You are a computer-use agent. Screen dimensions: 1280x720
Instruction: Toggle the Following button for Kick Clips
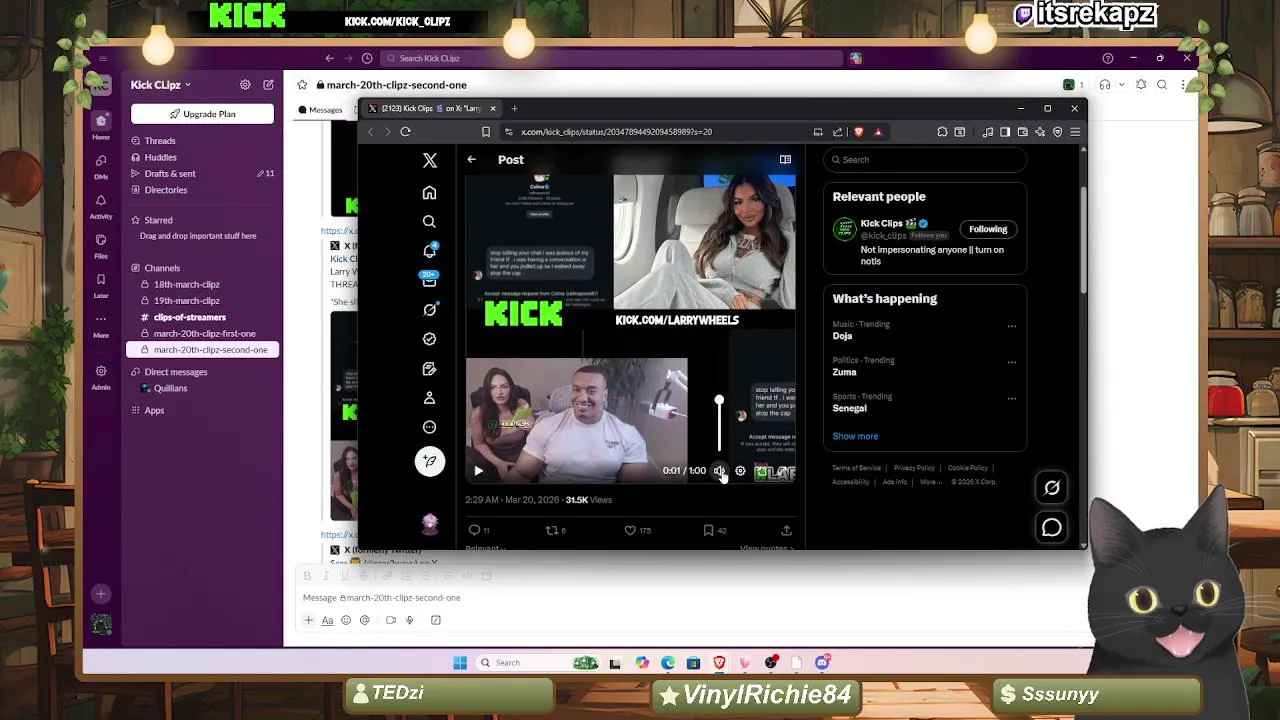[988, 229]
